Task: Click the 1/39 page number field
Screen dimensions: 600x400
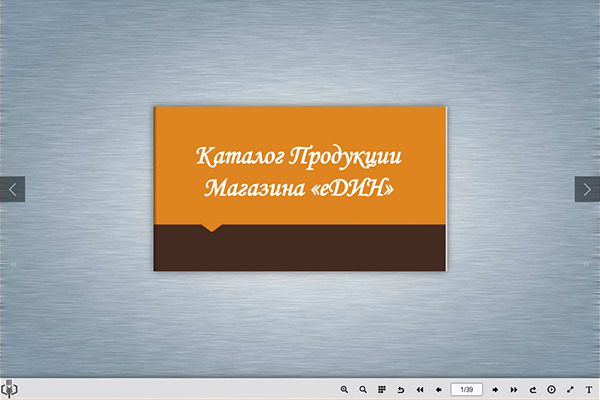Action: point(466,389)
